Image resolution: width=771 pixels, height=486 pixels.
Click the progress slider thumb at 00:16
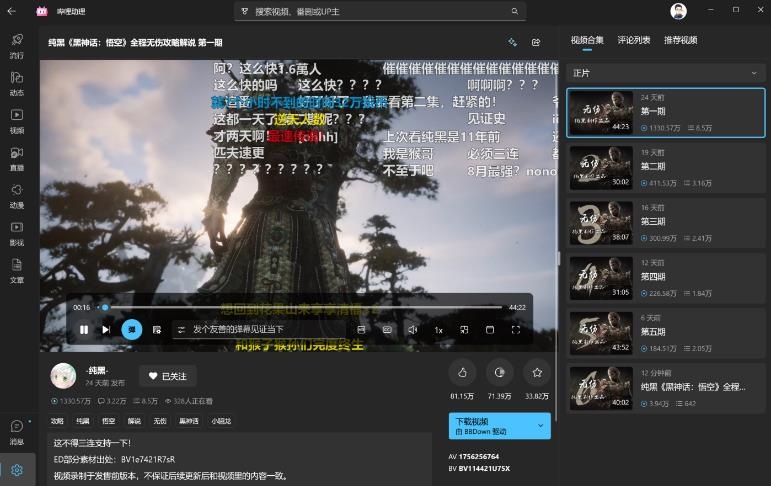point(105,307)
